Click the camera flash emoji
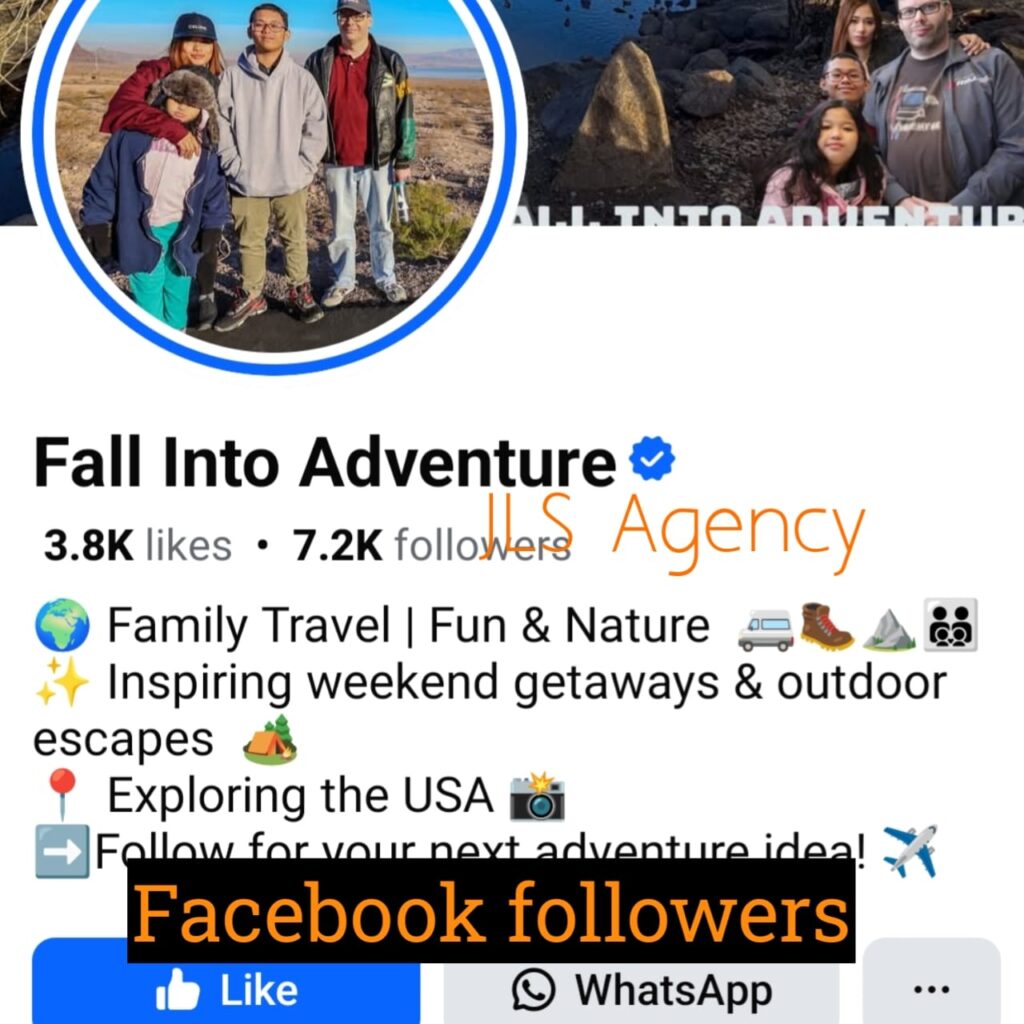 click(x=537, y=796)
